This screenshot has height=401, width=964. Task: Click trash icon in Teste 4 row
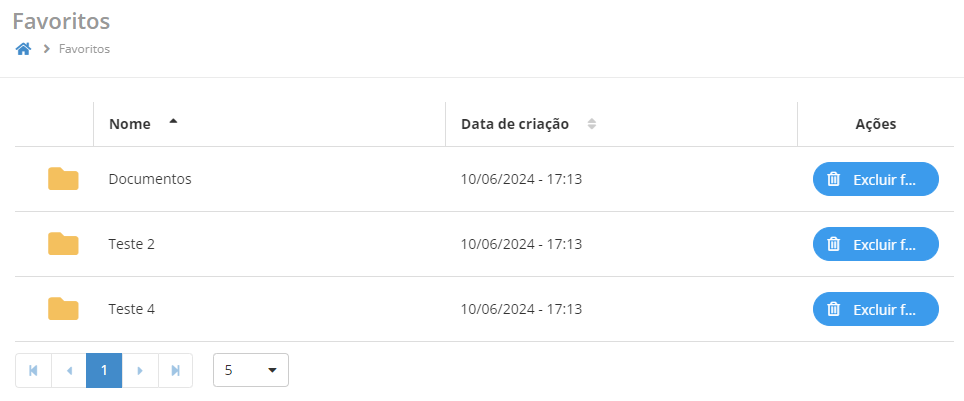click(833, 309)
